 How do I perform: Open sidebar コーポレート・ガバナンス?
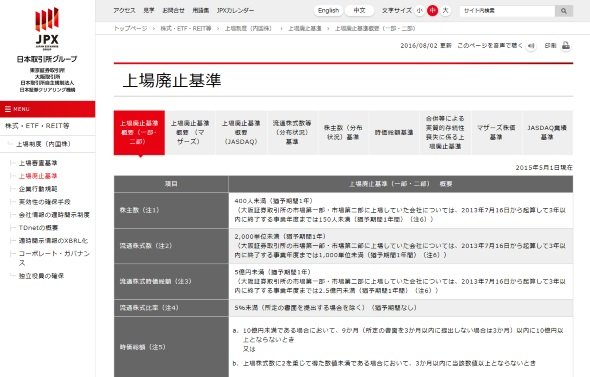[x=54, y=258]
